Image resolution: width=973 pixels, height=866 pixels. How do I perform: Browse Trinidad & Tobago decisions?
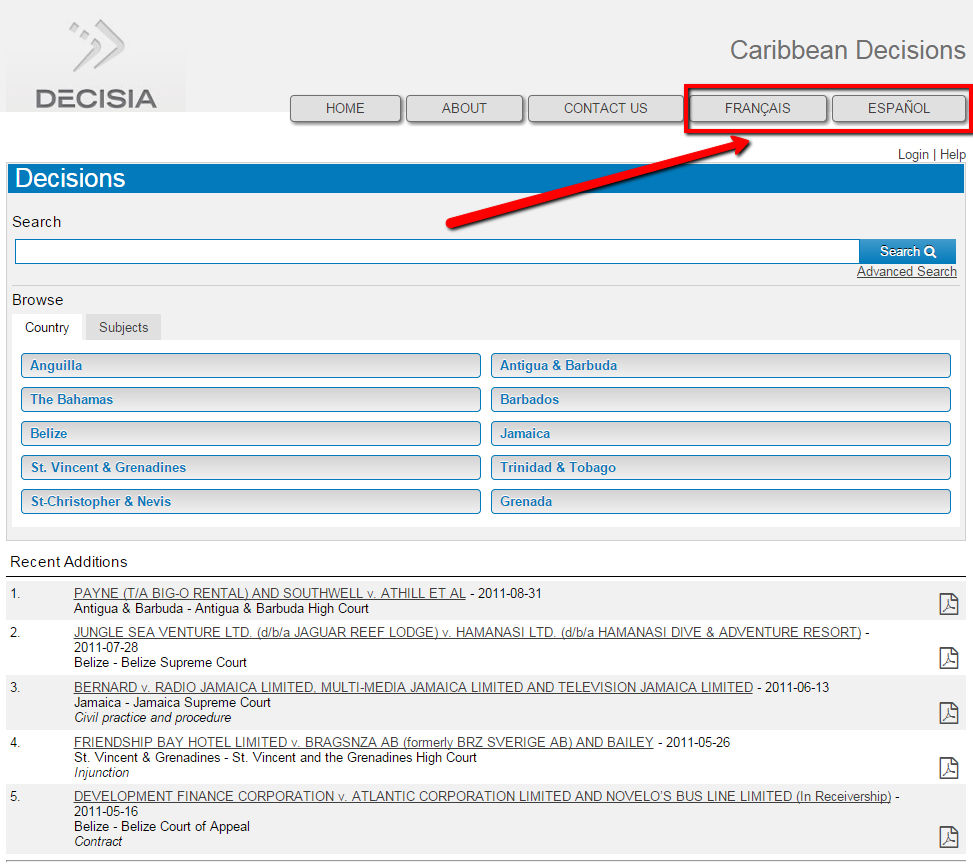720,468
